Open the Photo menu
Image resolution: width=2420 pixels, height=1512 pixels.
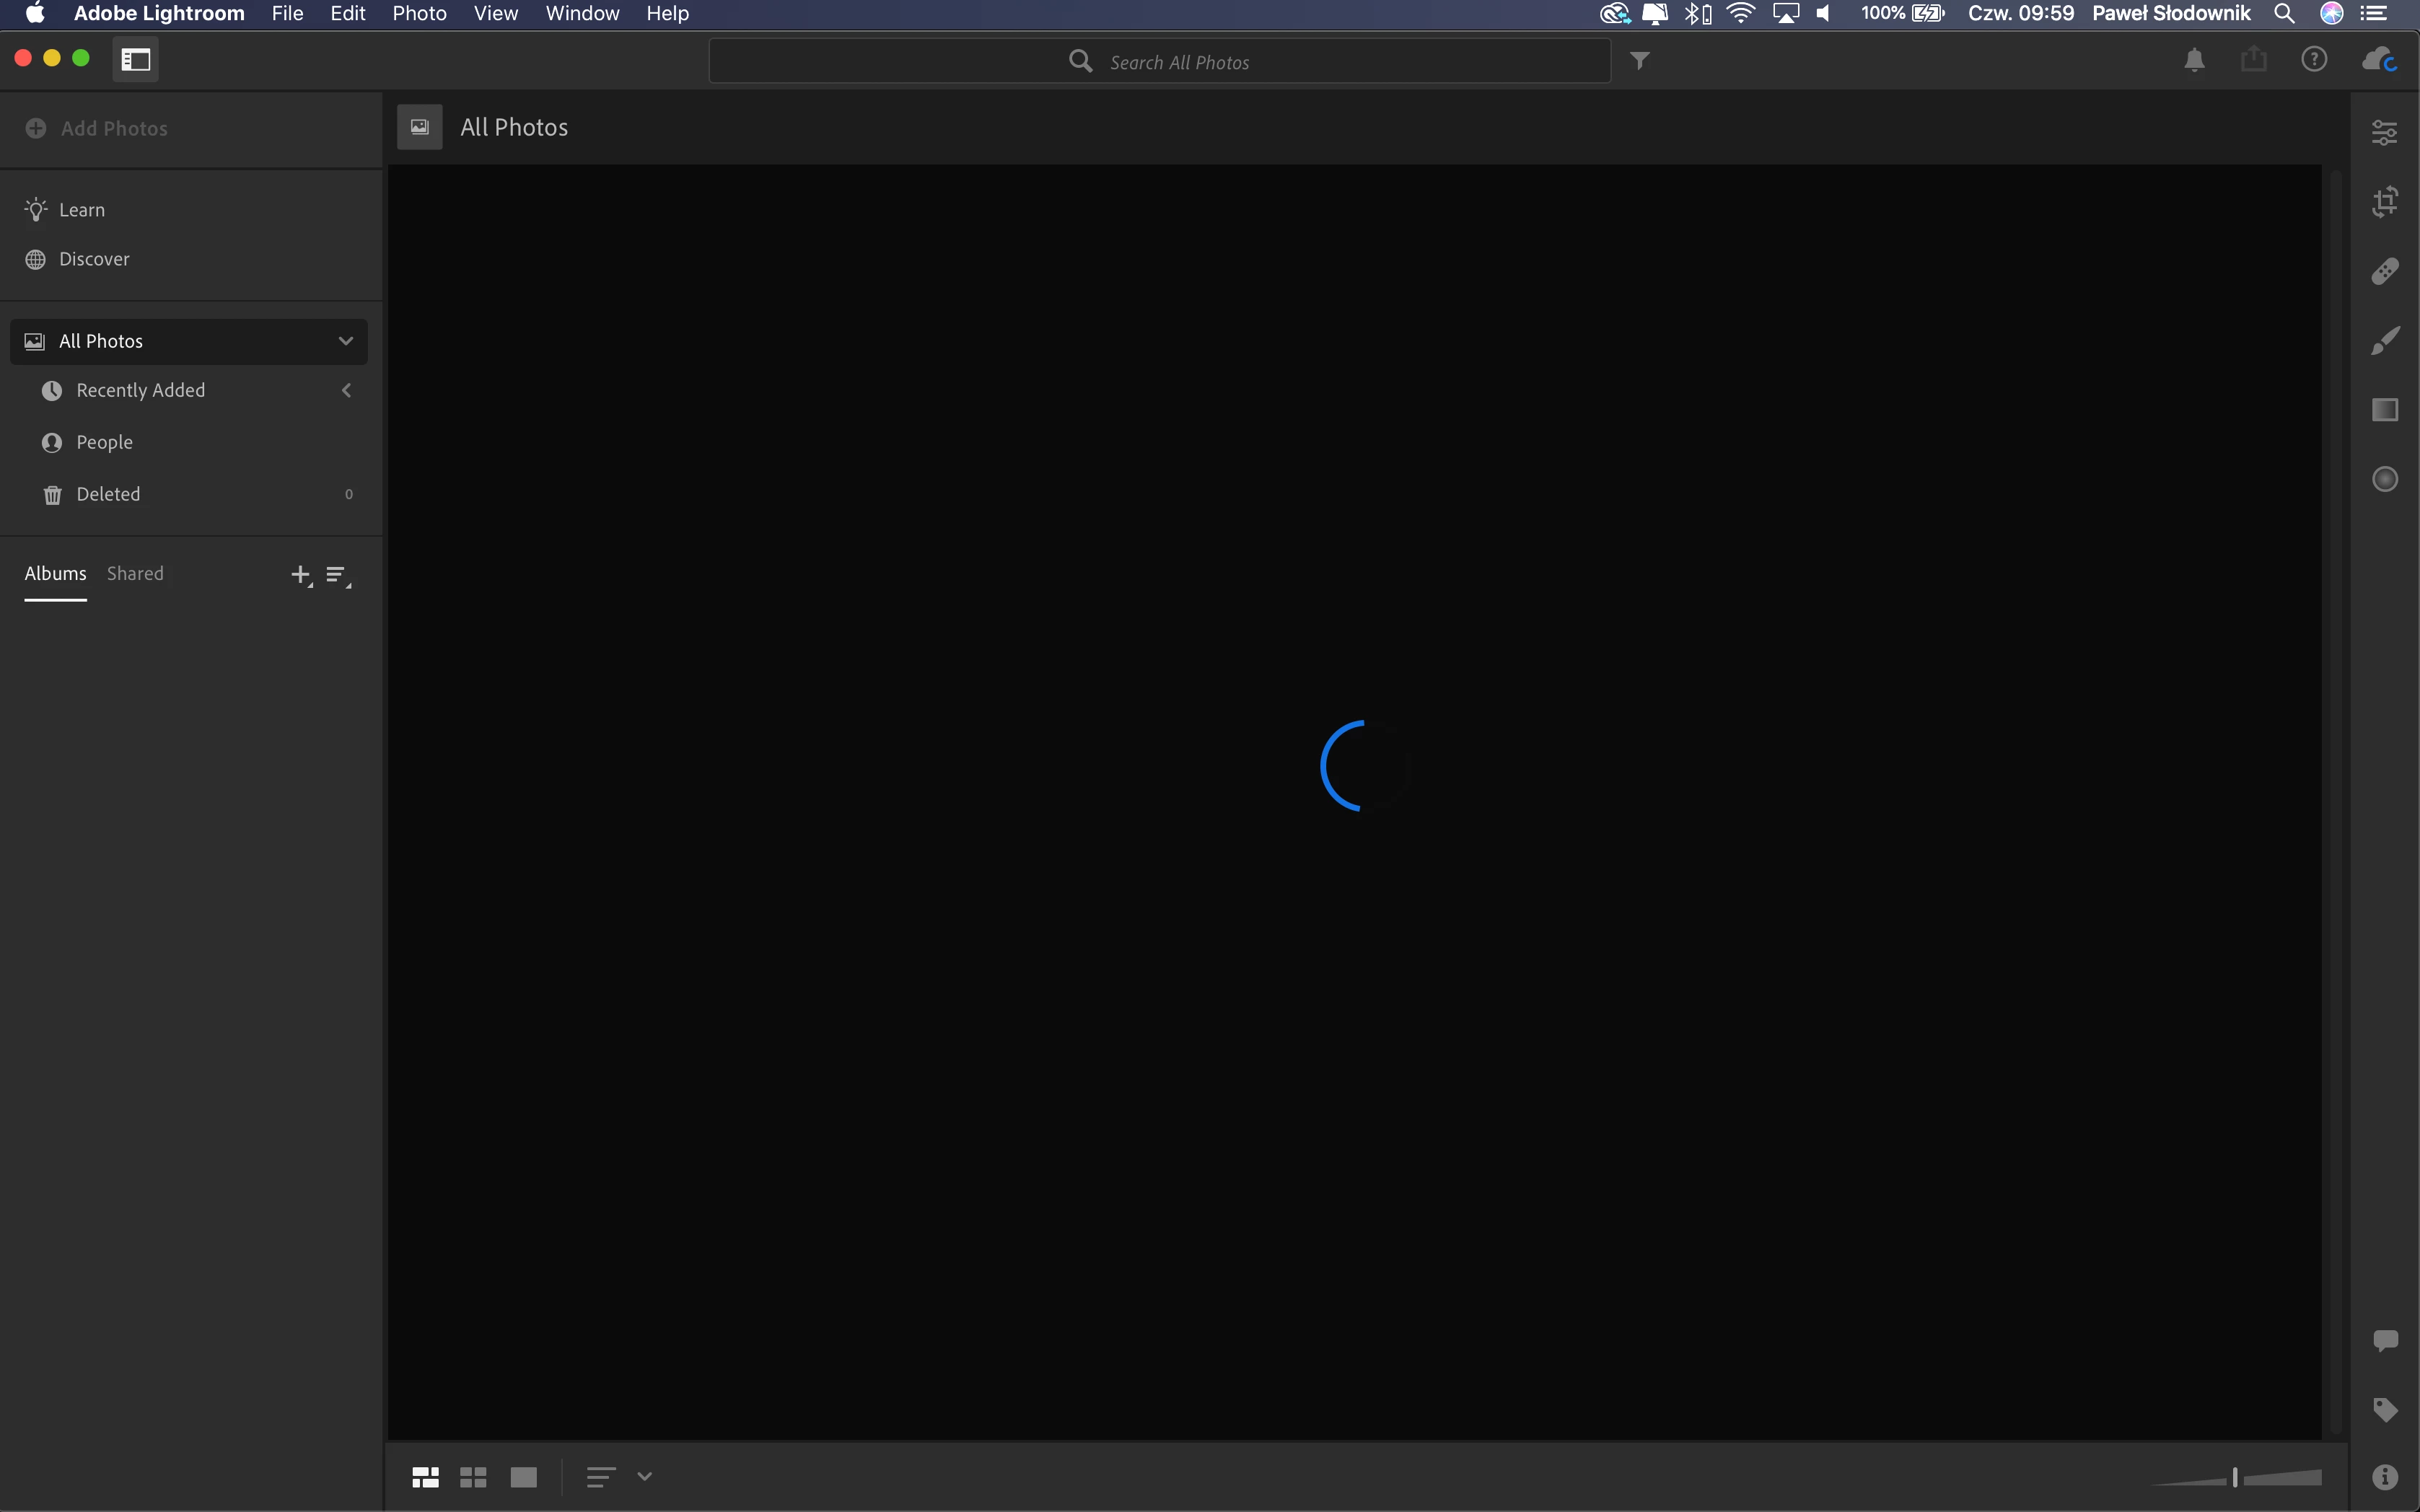coord(419,14)
